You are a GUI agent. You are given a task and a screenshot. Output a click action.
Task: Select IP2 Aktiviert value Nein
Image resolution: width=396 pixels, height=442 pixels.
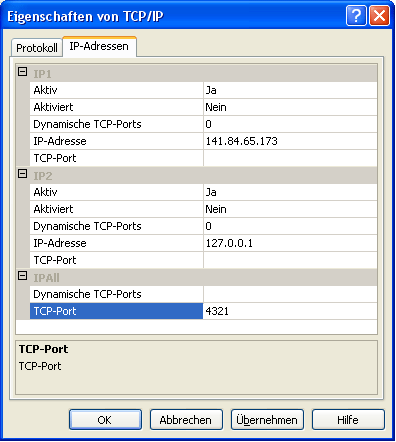(x=290, y=209)
